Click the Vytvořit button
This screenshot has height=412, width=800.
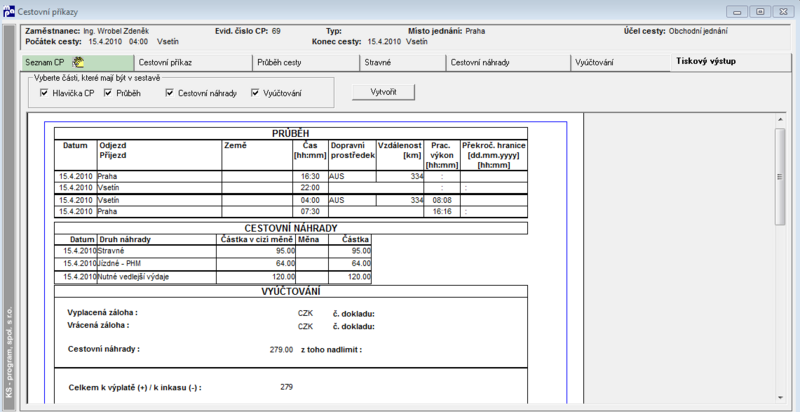383,92
